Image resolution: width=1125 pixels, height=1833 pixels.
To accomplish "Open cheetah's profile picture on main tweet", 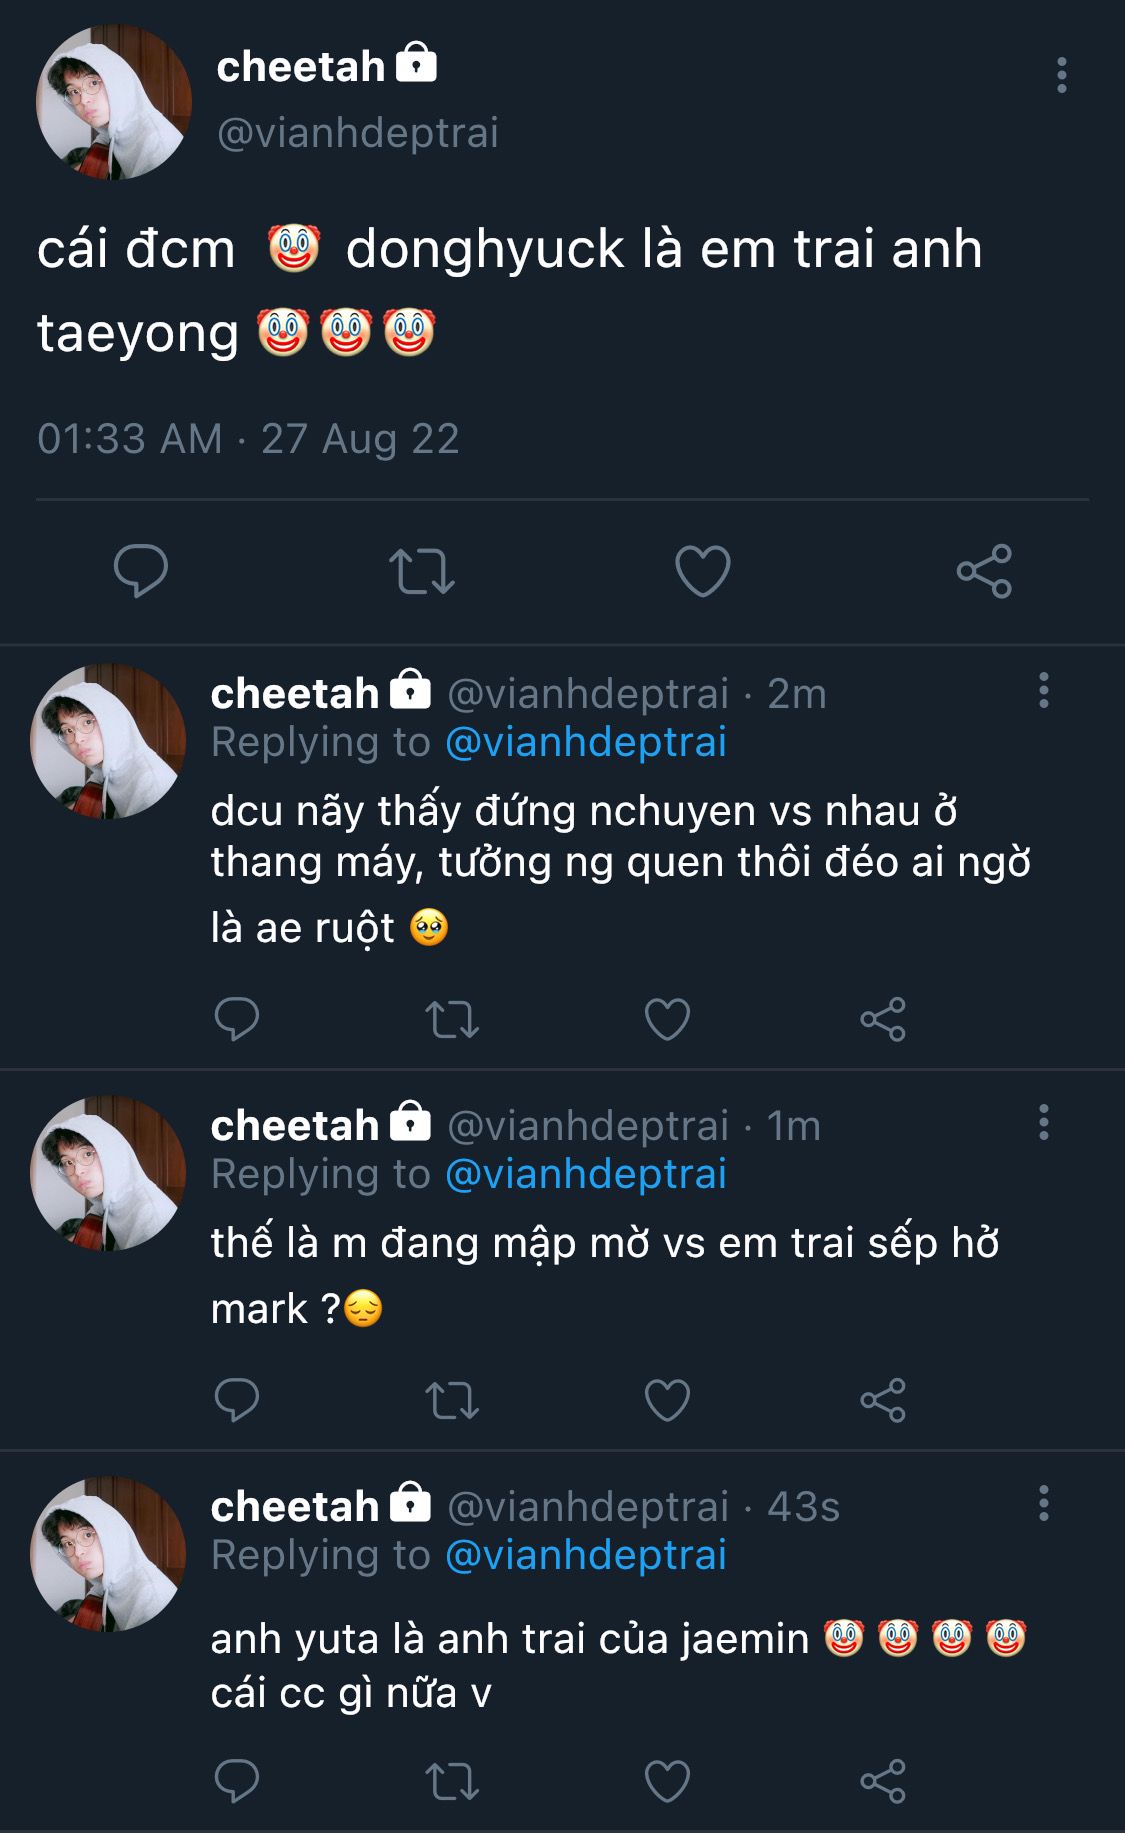I will tap(113, 102).
